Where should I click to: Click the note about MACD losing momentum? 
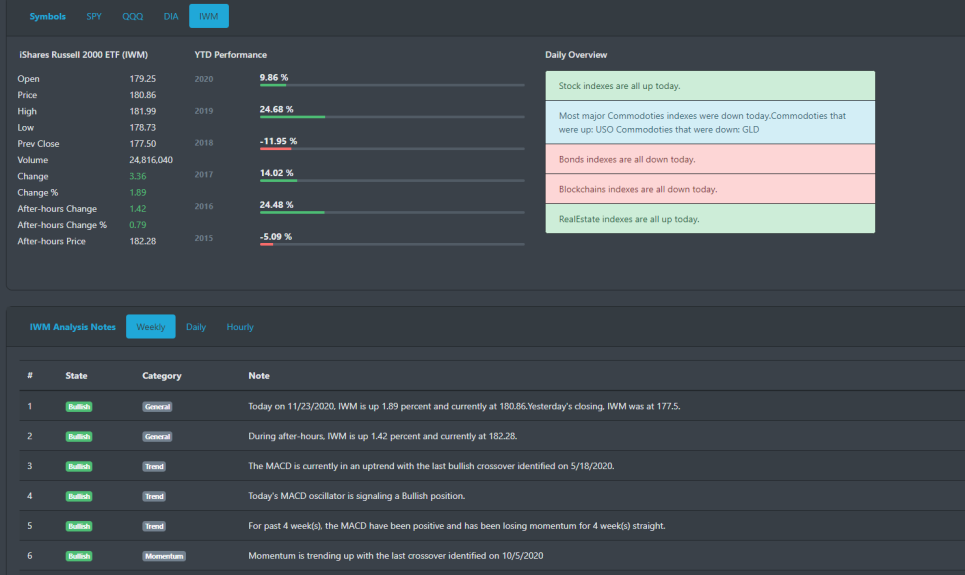457,526
